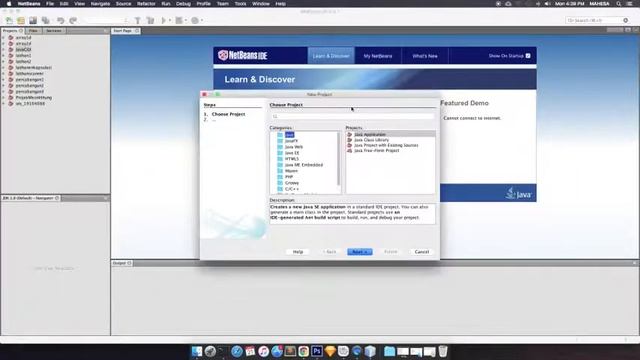Viewport: 640px width, 360px height.
Task: Click the Build Project hammer icon
Action: point(138,20)
